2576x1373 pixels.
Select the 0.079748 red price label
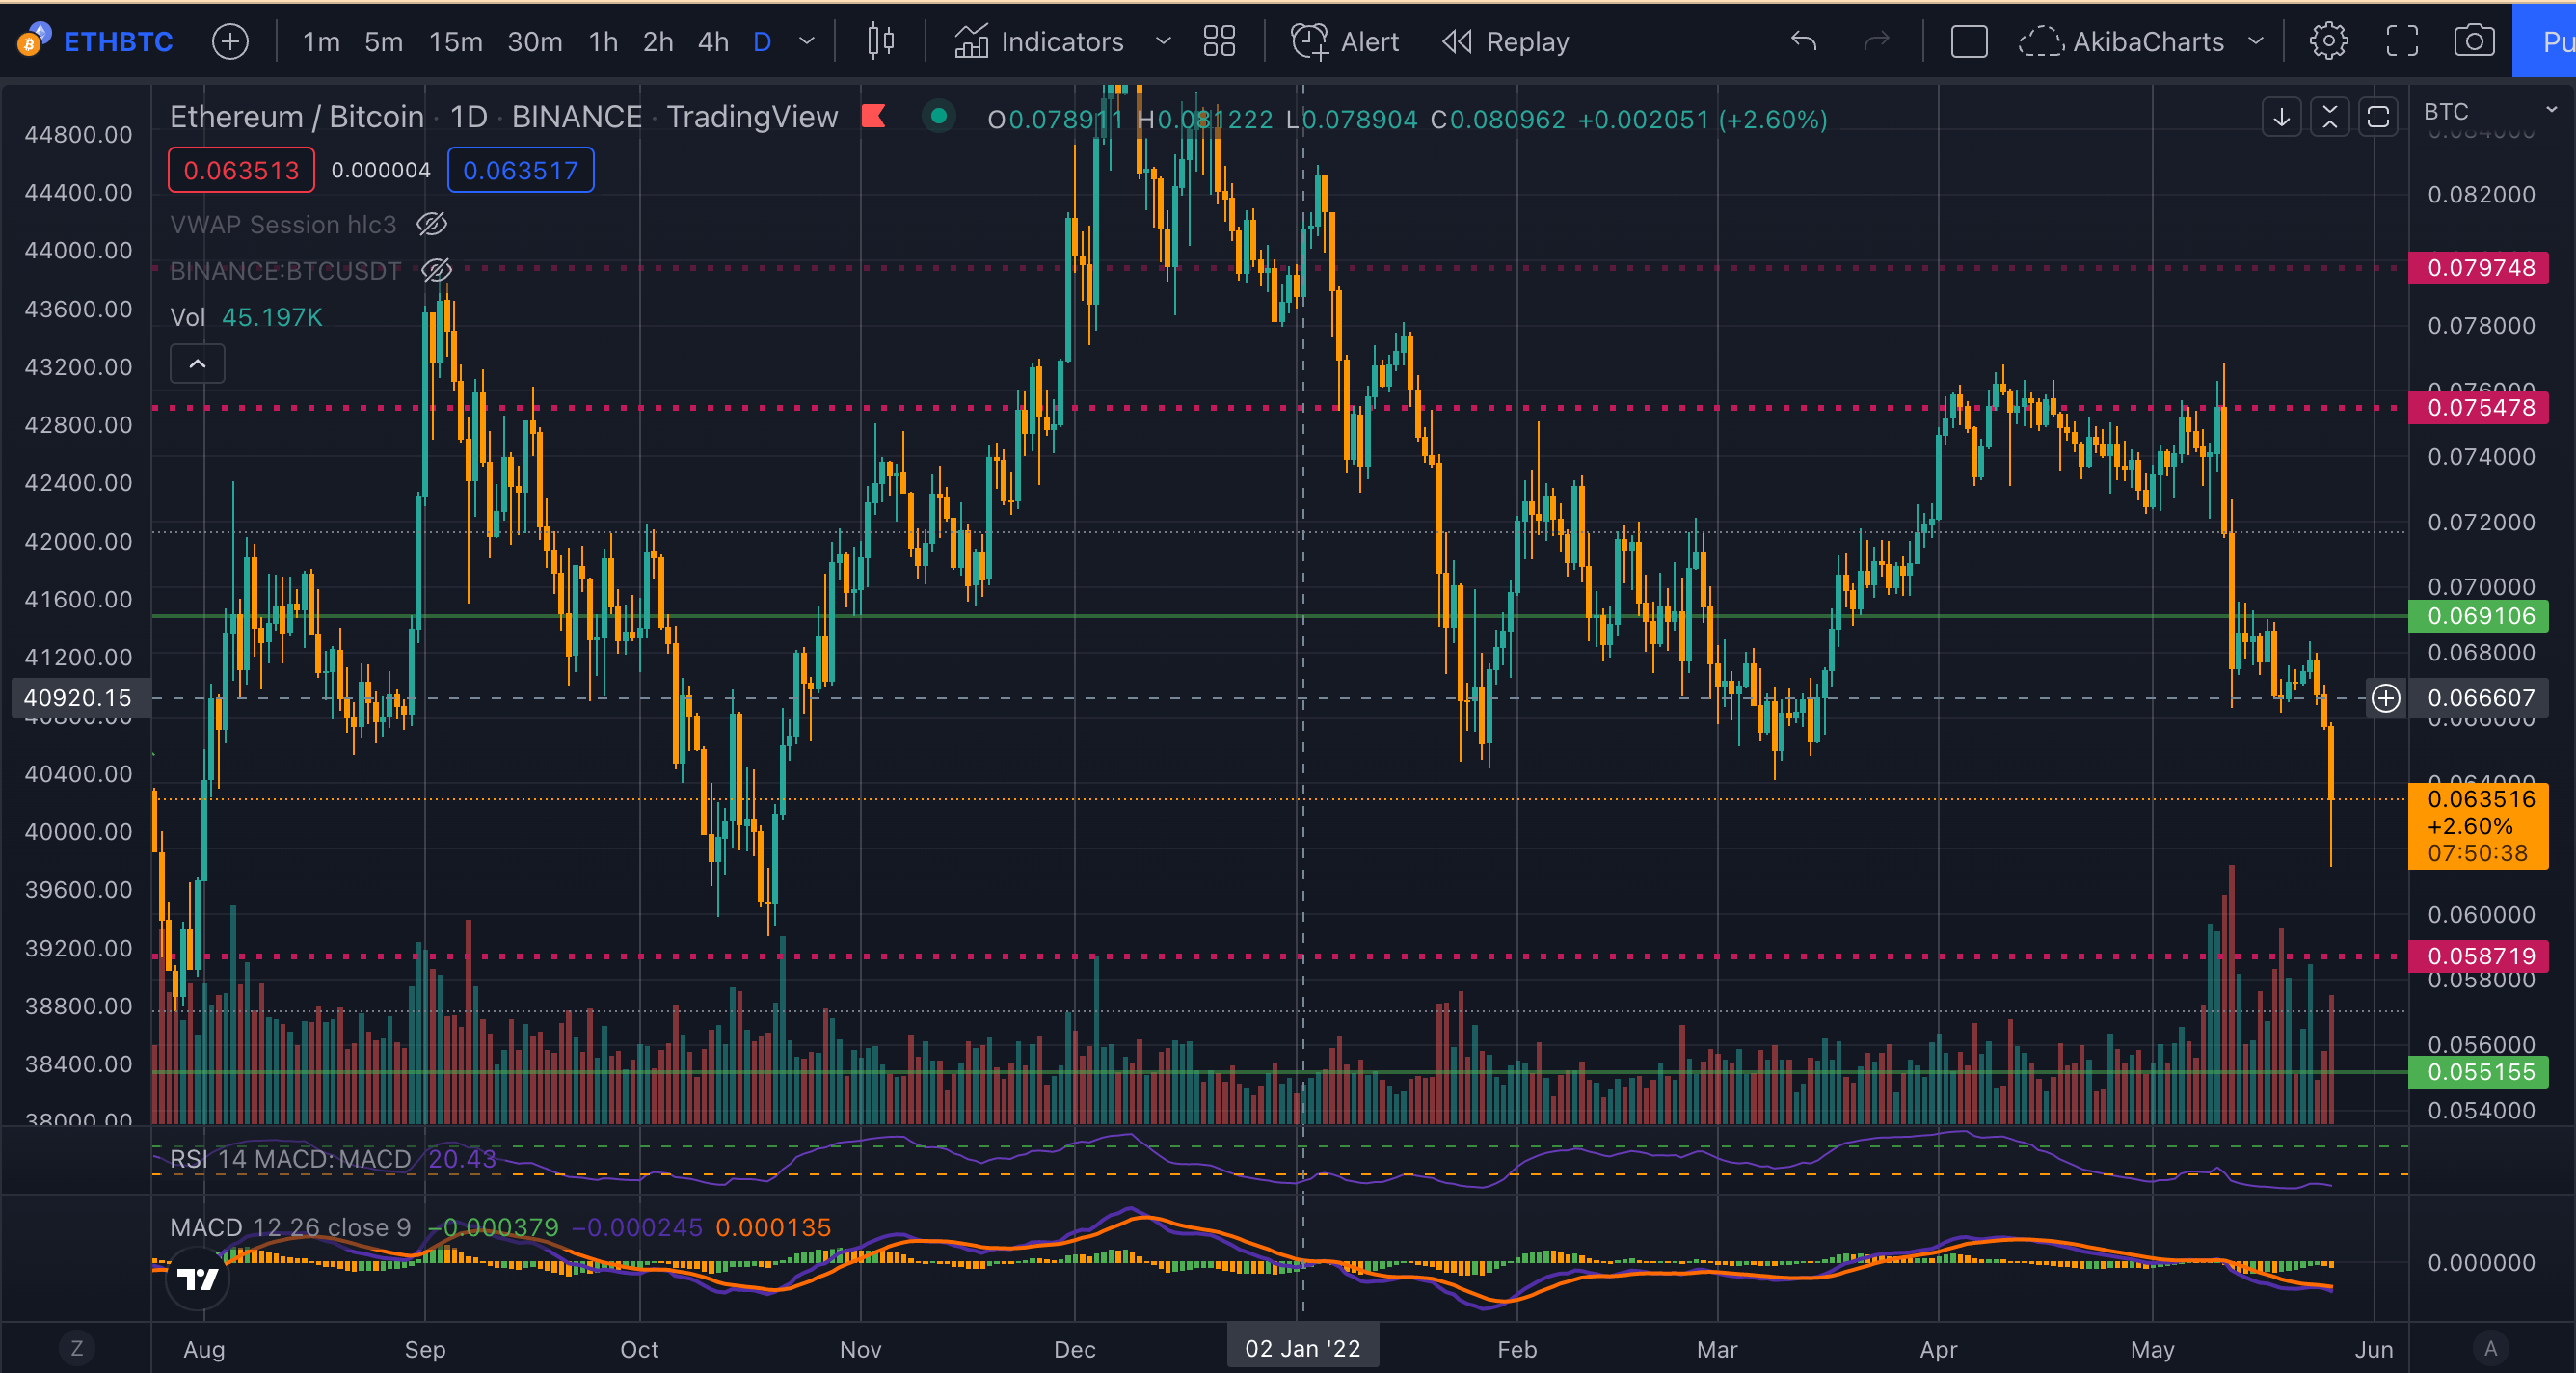[x=2479, y=268]
